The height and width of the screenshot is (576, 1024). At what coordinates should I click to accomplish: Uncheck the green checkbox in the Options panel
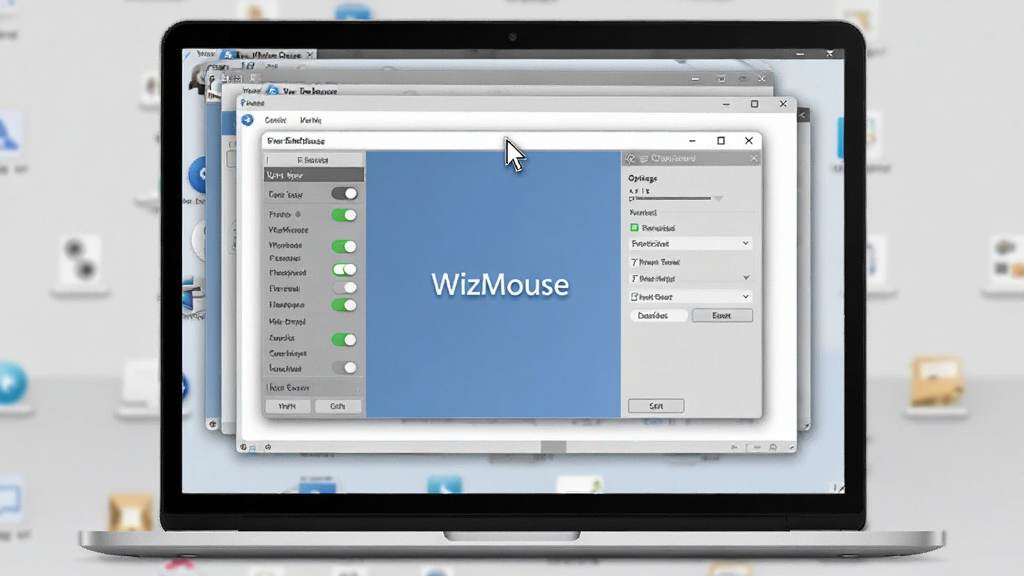(x=634, y=227)
